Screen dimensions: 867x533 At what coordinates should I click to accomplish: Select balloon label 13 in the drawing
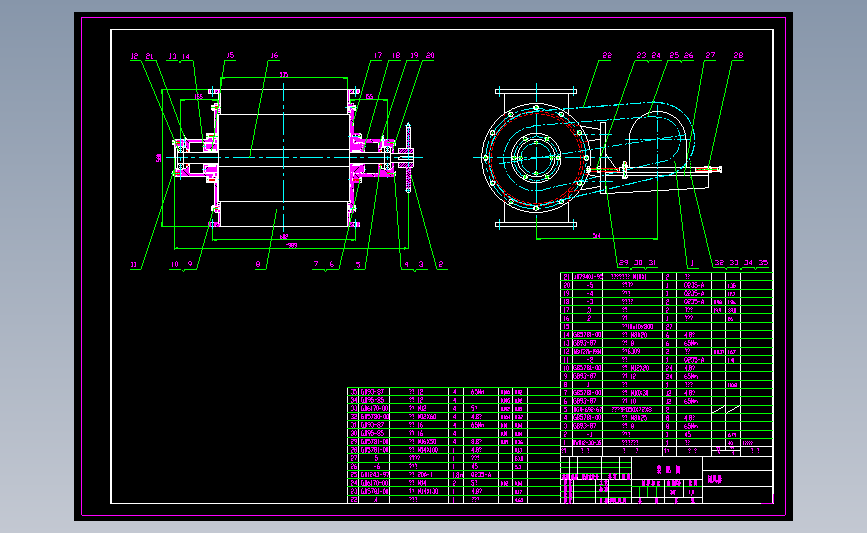[x=173, y=56]
